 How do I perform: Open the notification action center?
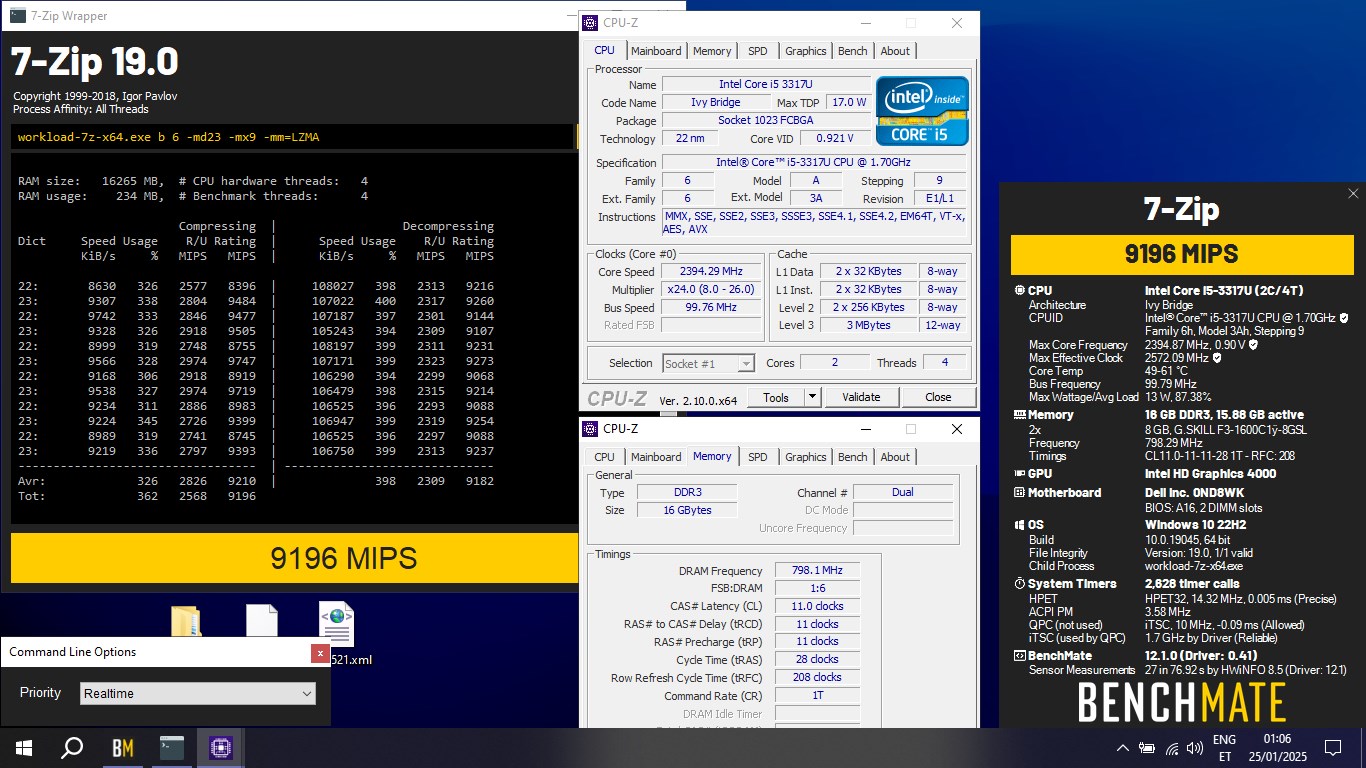1332,748
